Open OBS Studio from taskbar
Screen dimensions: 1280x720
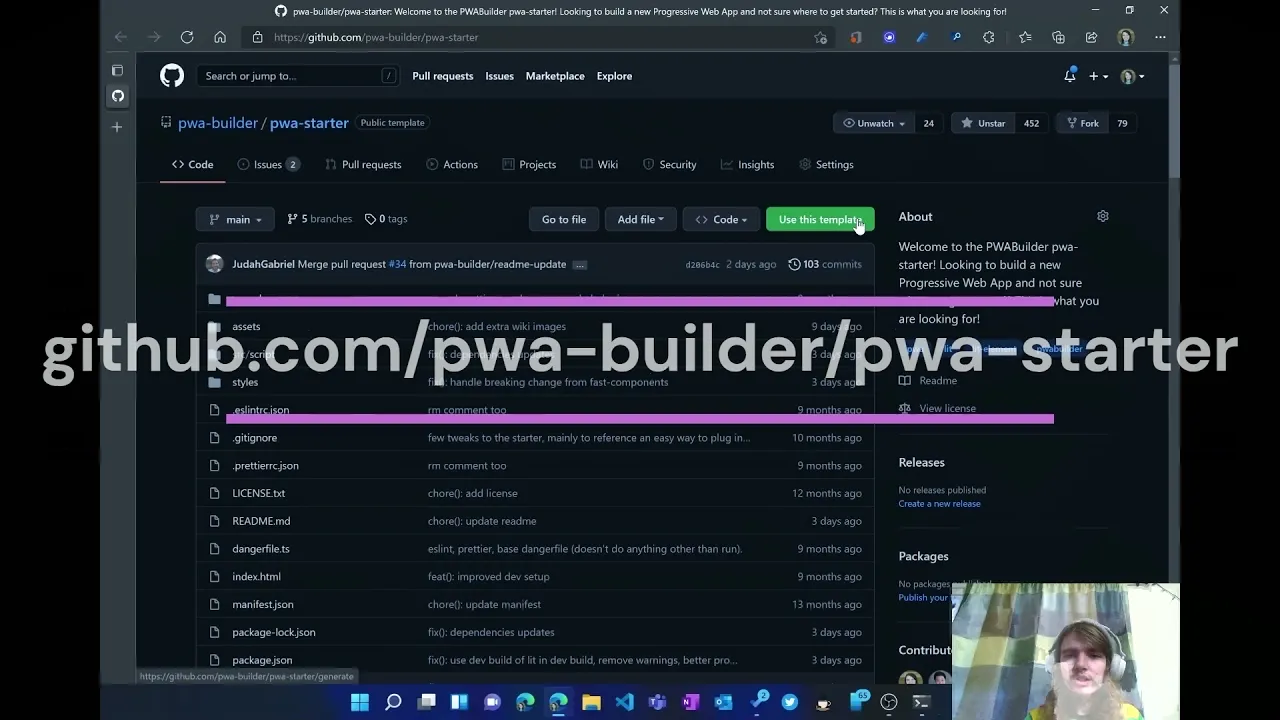point(888,702)
